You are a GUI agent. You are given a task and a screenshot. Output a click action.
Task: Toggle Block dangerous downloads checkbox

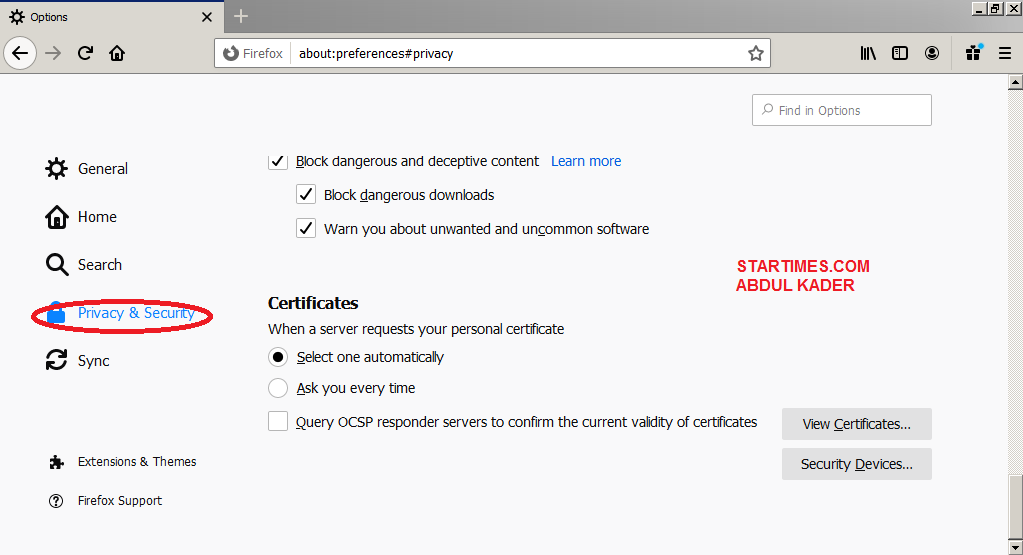(x=306, y=195)
